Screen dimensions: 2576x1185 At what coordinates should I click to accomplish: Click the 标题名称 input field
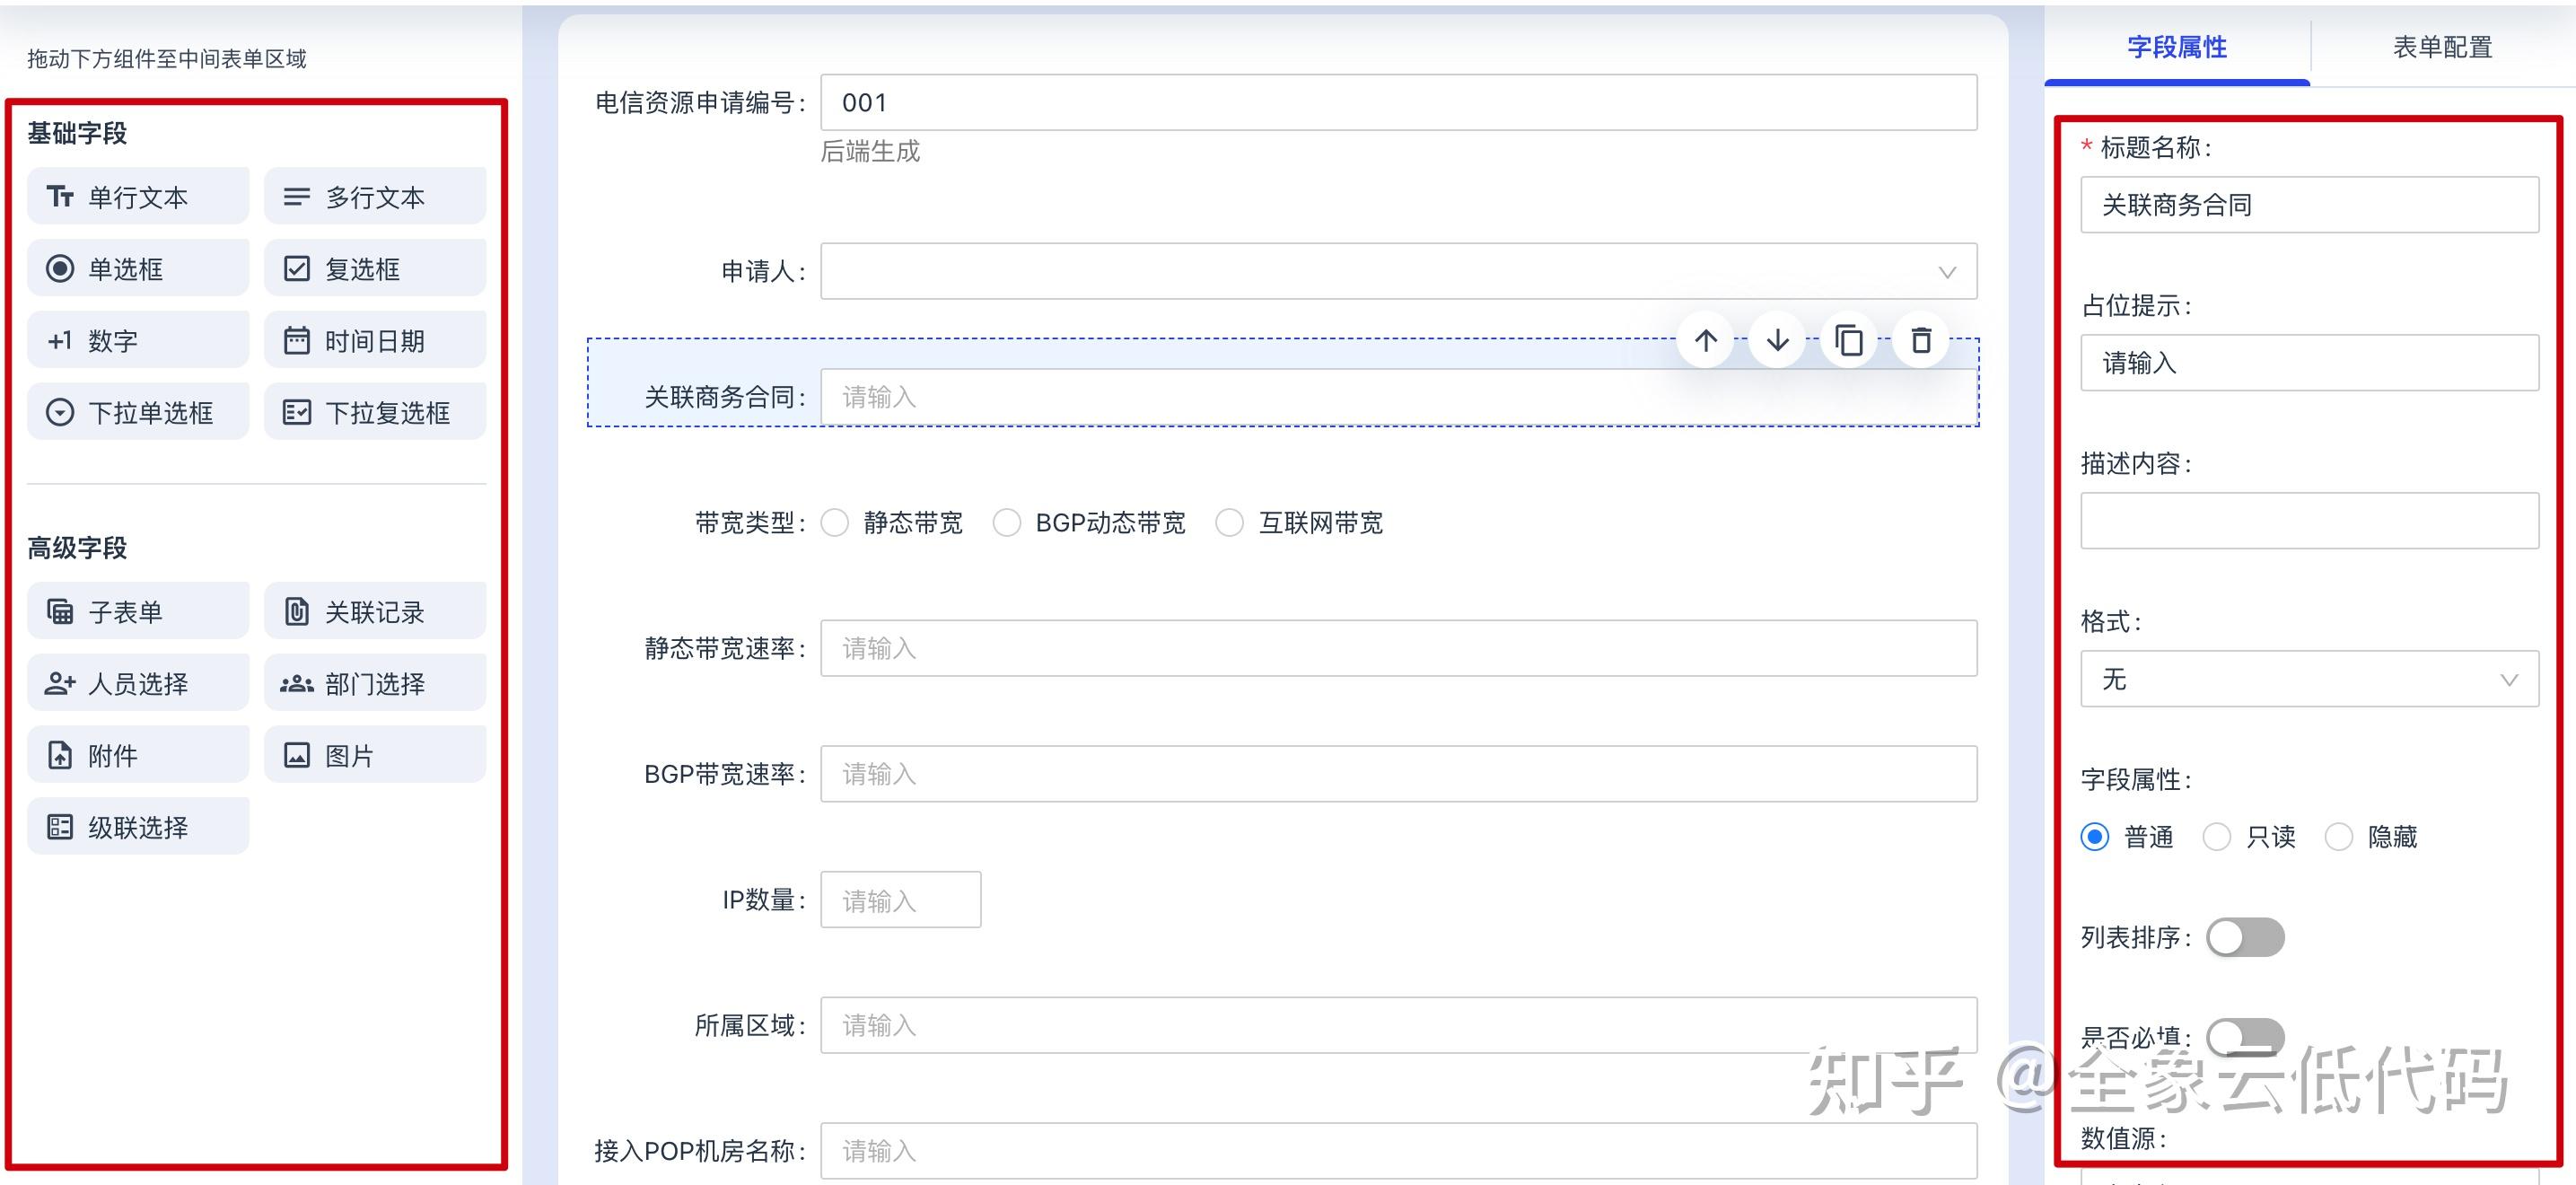[x=2310, y=205]
